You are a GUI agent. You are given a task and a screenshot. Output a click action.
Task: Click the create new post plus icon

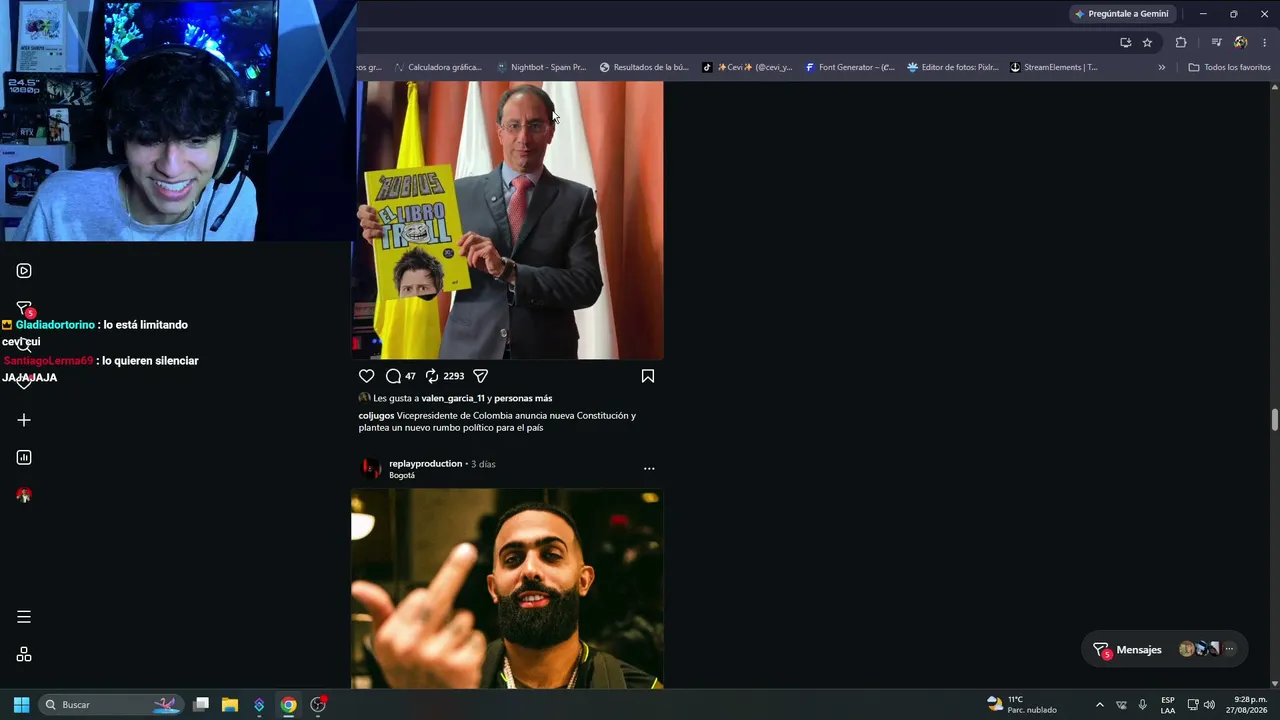pyautogui.click(x=24, y=420)
